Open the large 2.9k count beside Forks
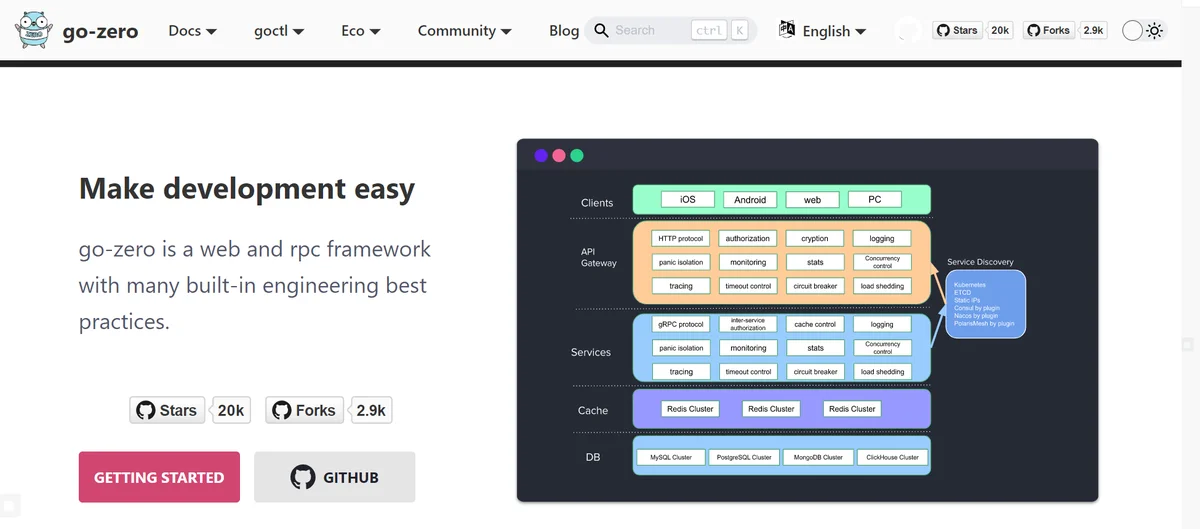 [371, 410]
